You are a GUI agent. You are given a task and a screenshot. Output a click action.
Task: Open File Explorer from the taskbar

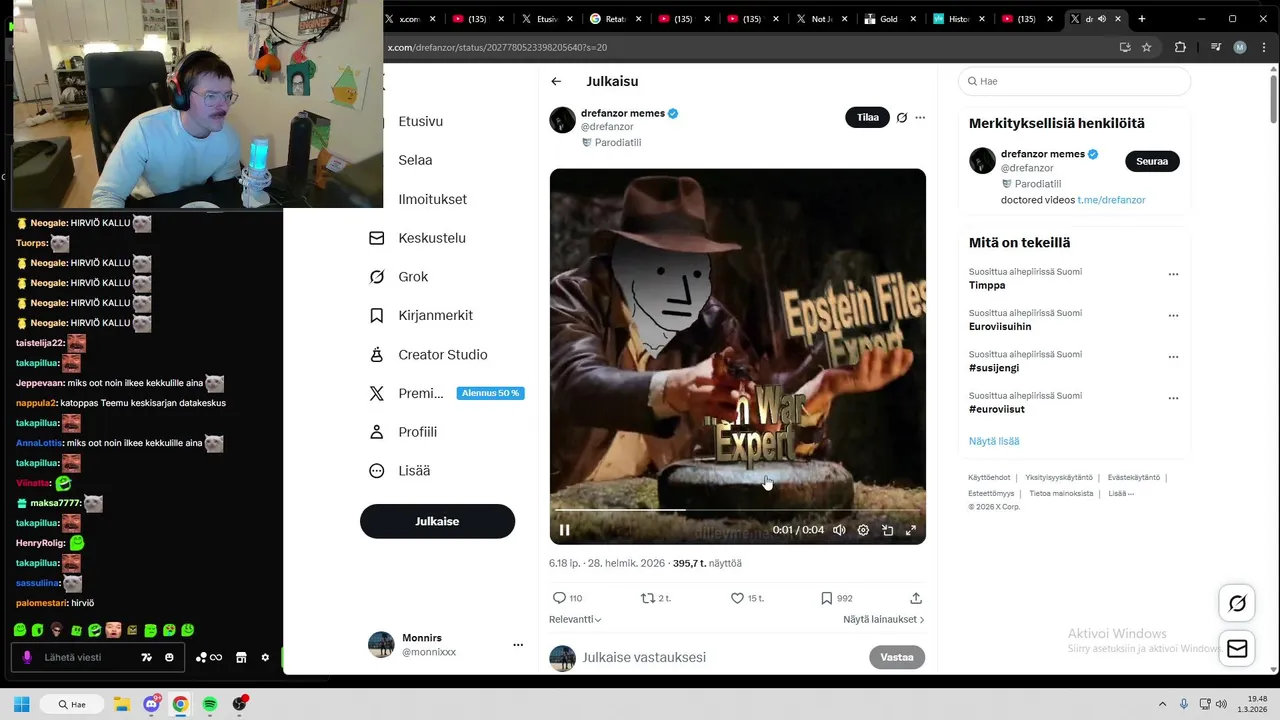click(x=121, y=704)
